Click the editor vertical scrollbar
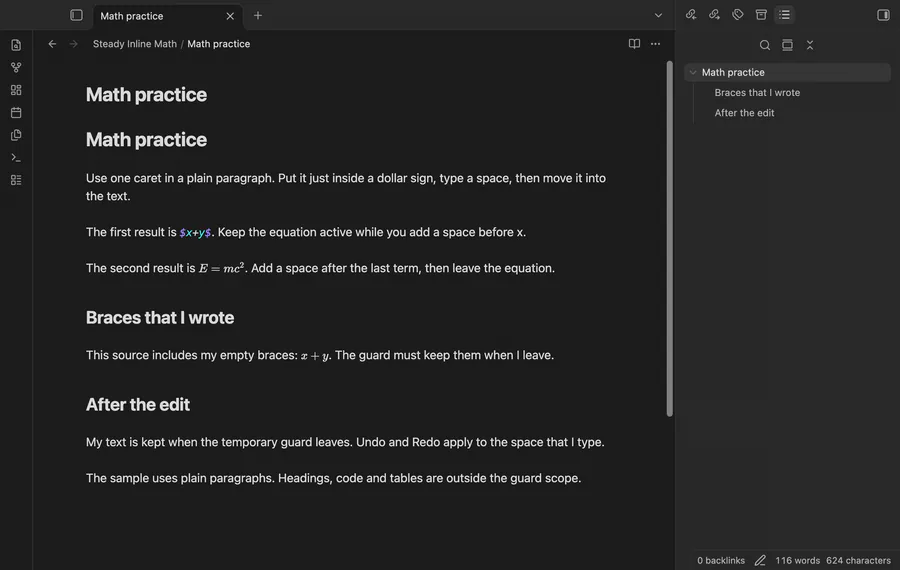Image resolution: width=900 pixels, height=570 pixels. tap(669, 238)
